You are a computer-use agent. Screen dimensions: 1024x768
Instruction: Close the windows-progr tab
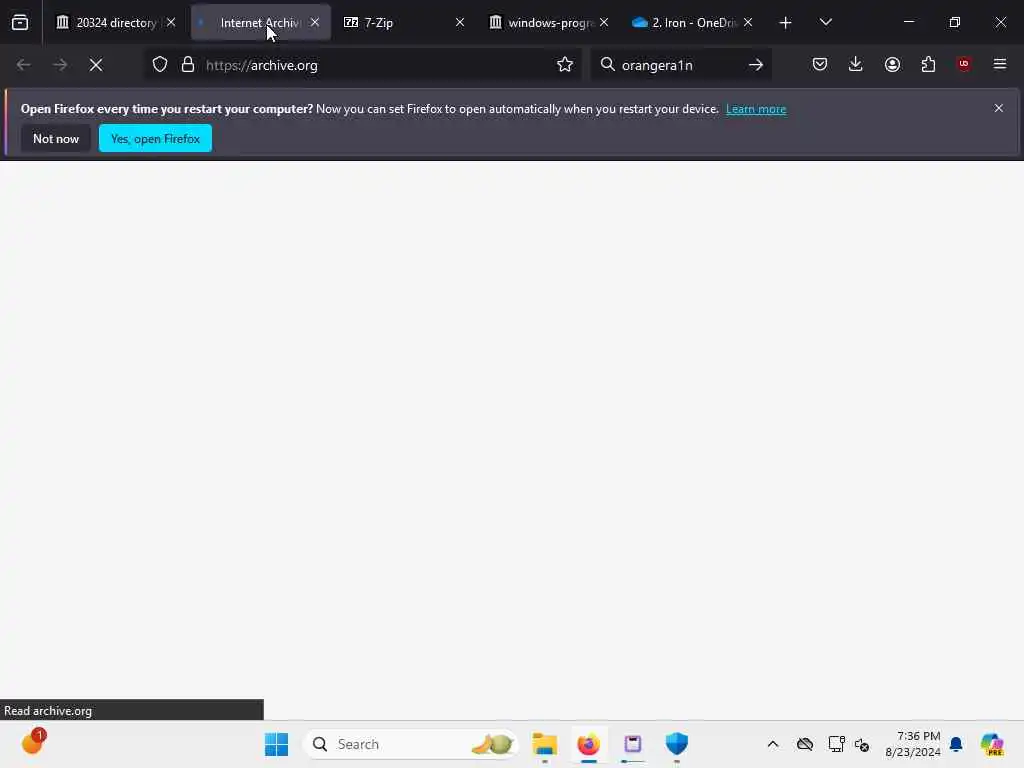point(604,23)
